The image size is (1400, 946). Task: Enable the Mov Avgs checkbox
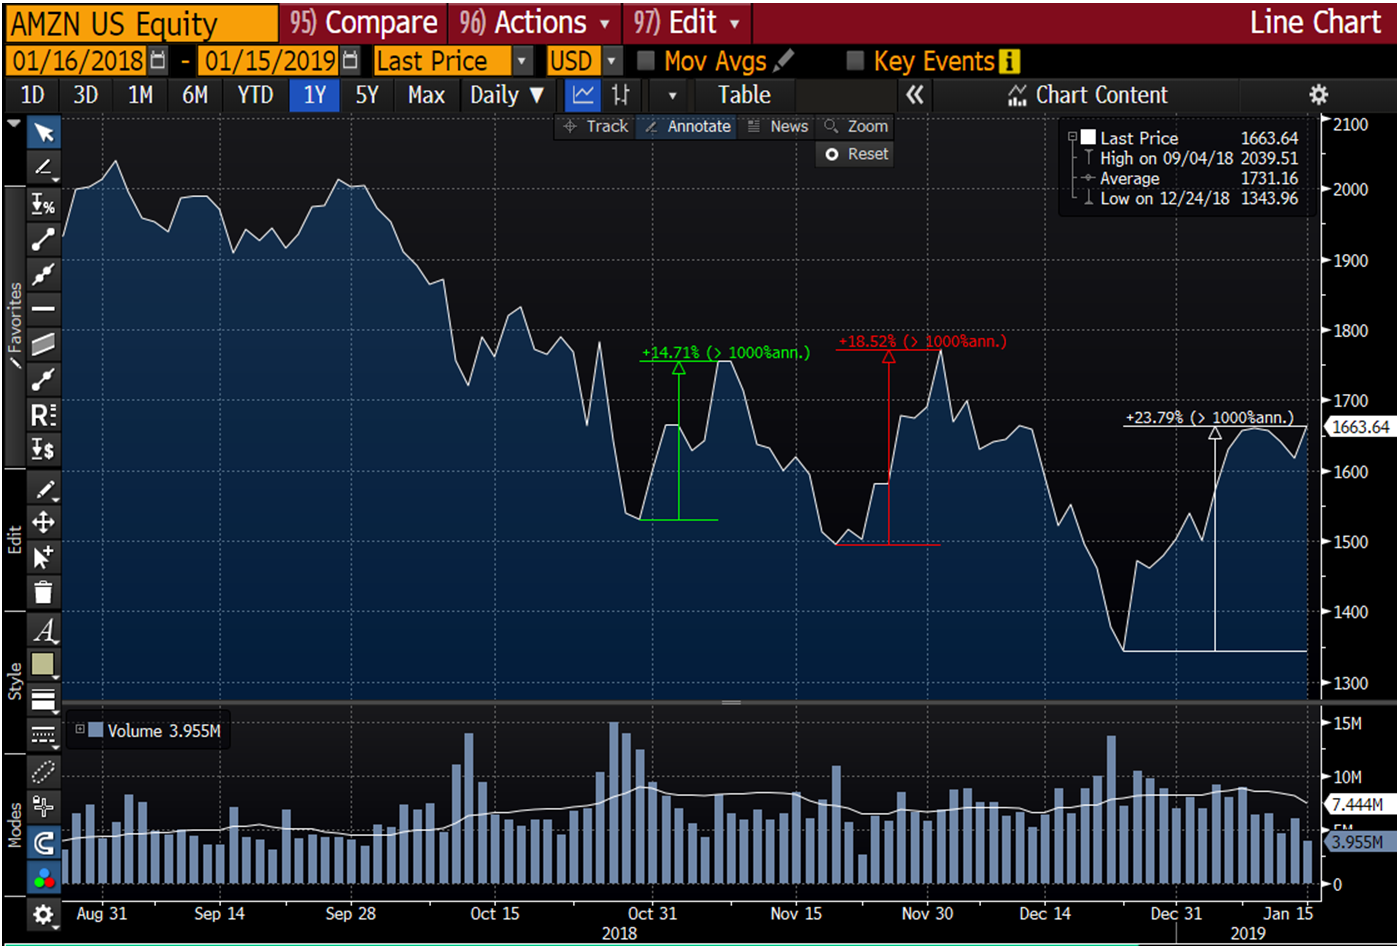(x=646, y=61)
